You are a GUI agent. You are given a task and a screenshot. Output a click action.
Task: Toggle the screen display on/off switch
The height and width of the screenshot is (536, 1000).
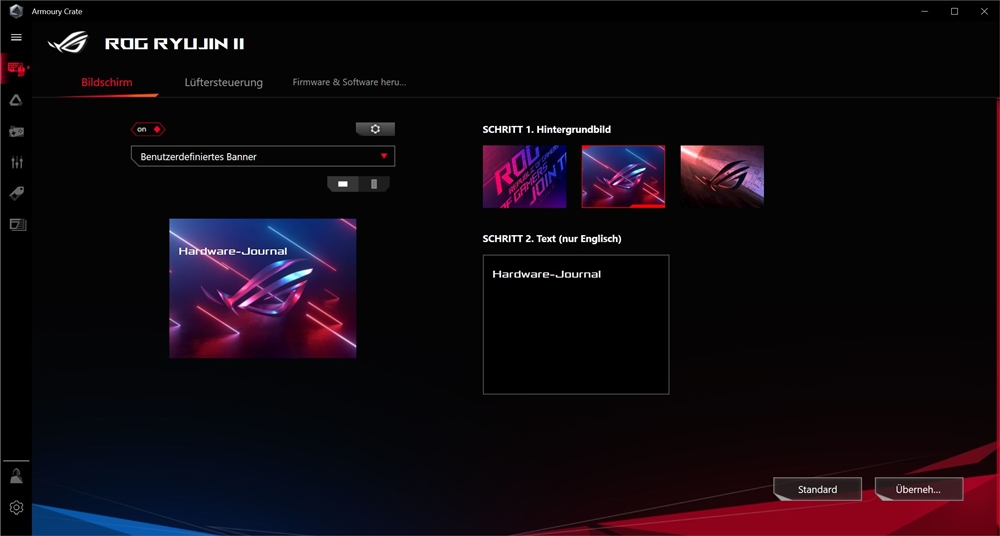pos(148,129)
